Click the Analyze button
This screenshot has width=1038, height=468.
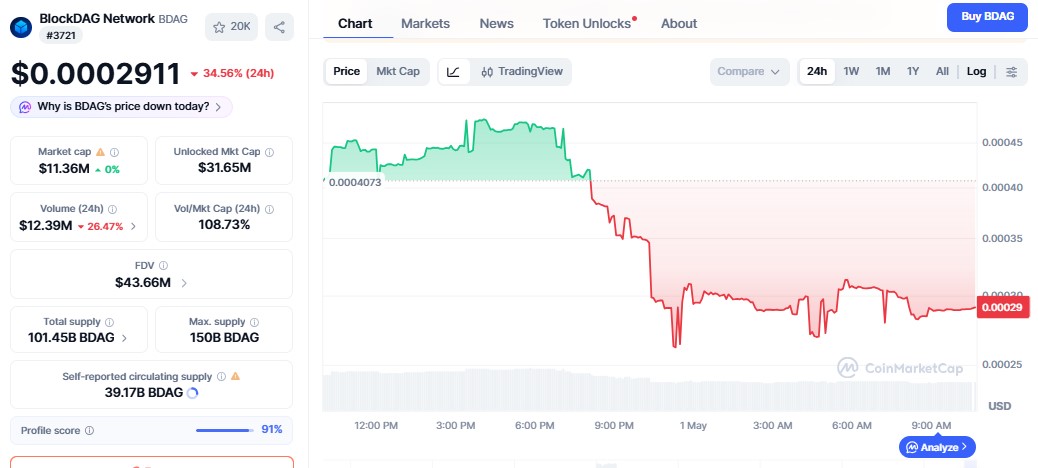[937, 447]
